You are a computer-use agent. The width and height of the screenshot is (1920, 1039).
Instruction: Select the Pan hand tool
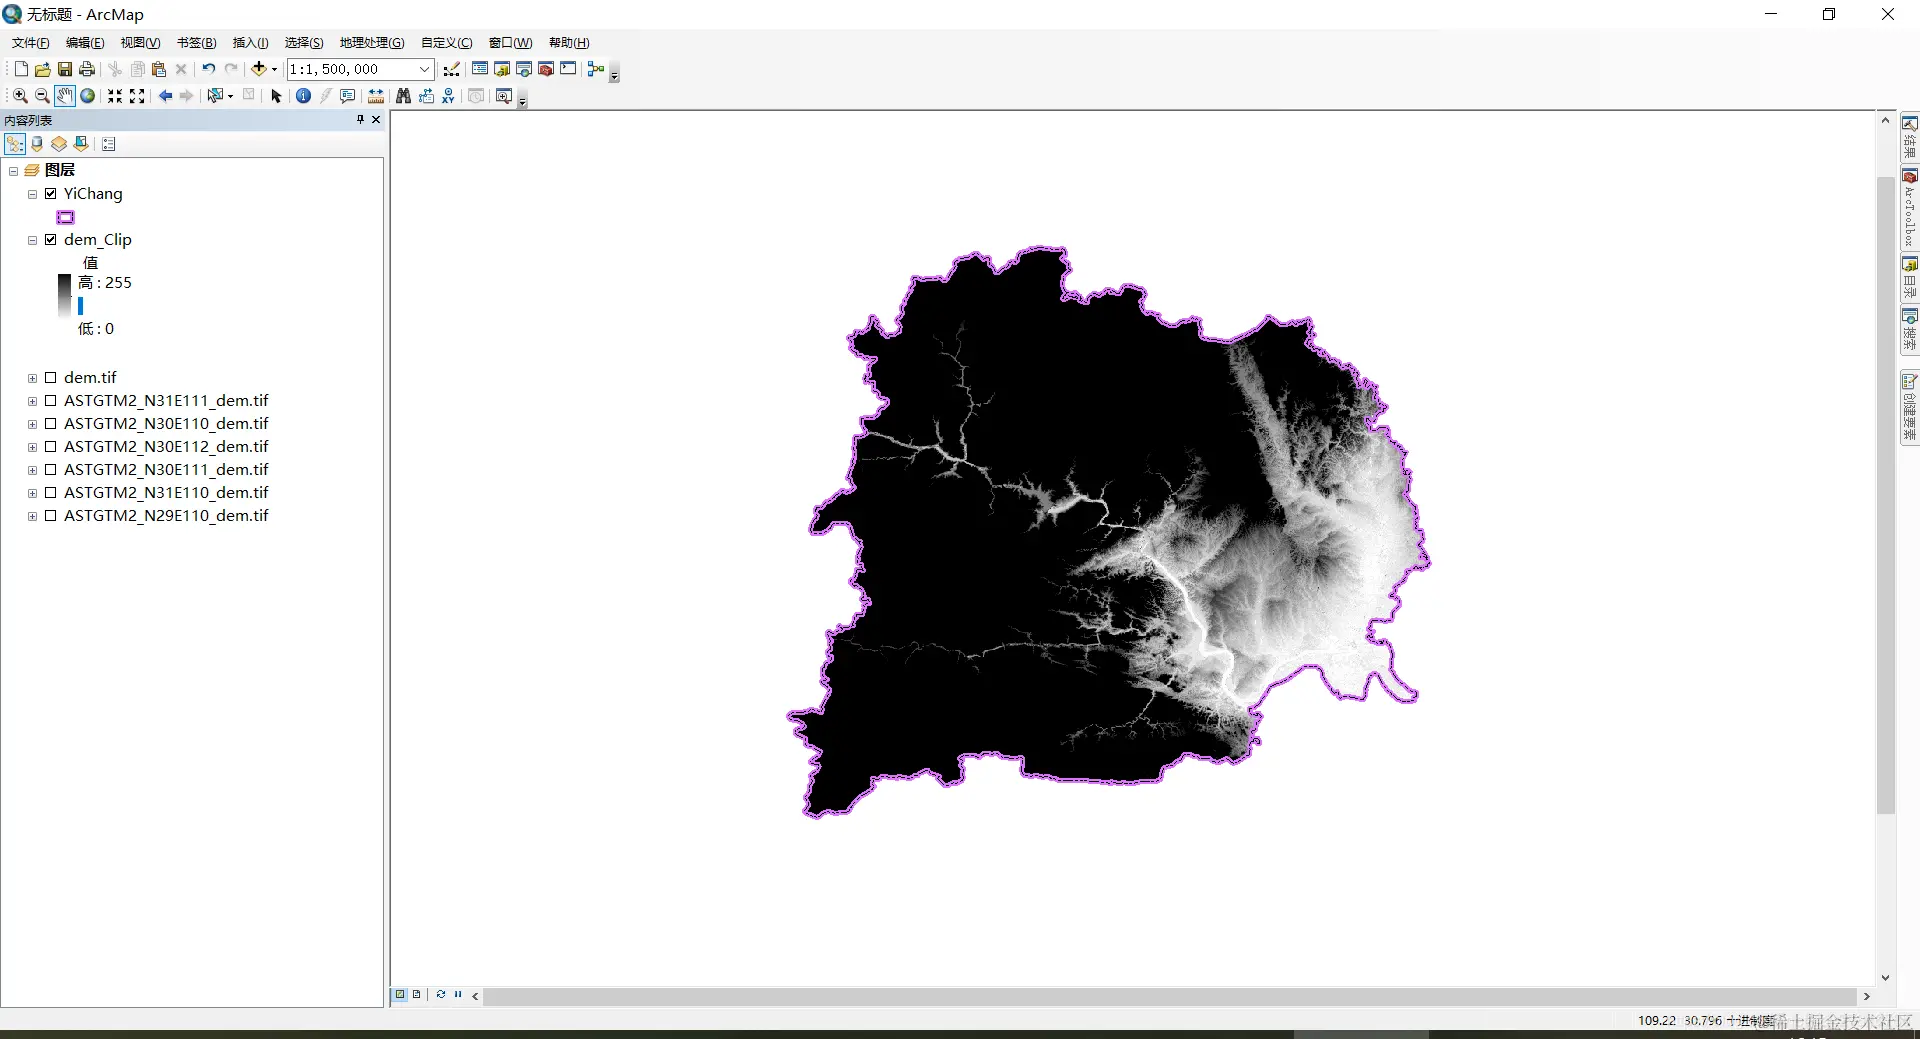(x=65, y=96)
